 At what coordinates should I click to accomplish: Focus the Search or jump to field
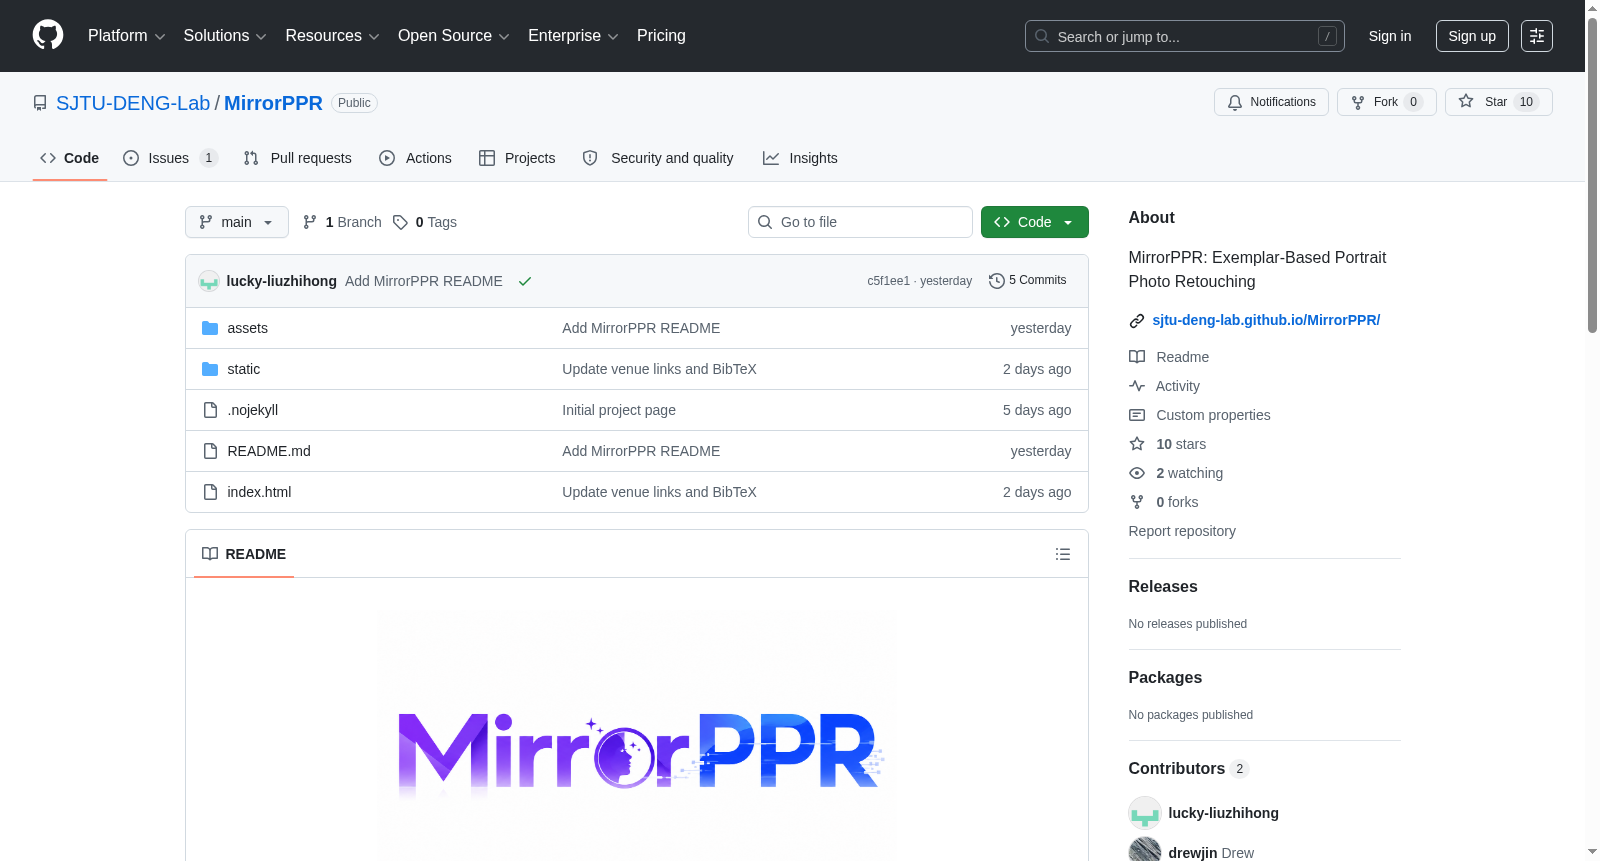(x=1184, y=36)
